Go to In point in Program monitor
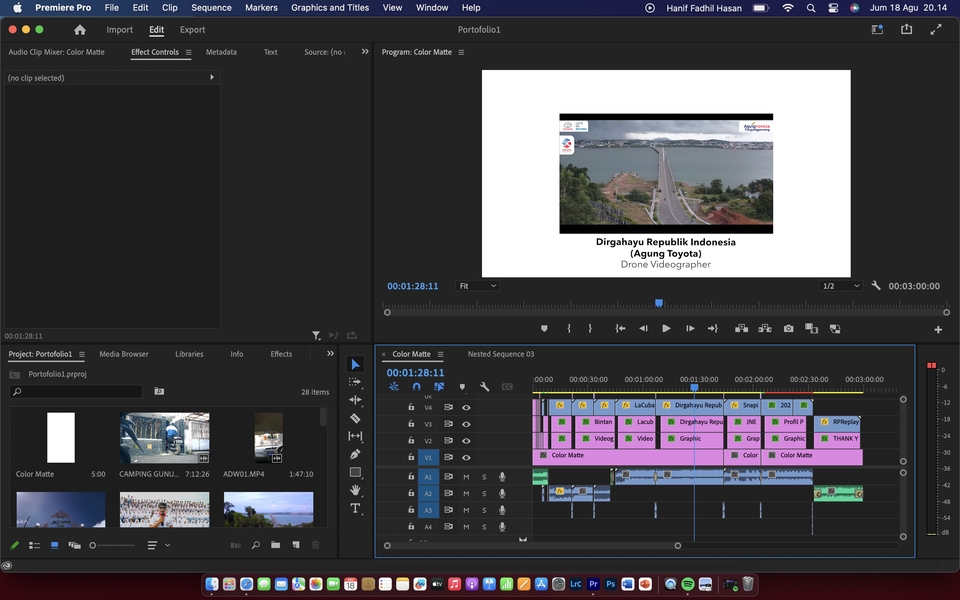The width and height of the screenshot is (960, 600). click(x=620, y=329)
